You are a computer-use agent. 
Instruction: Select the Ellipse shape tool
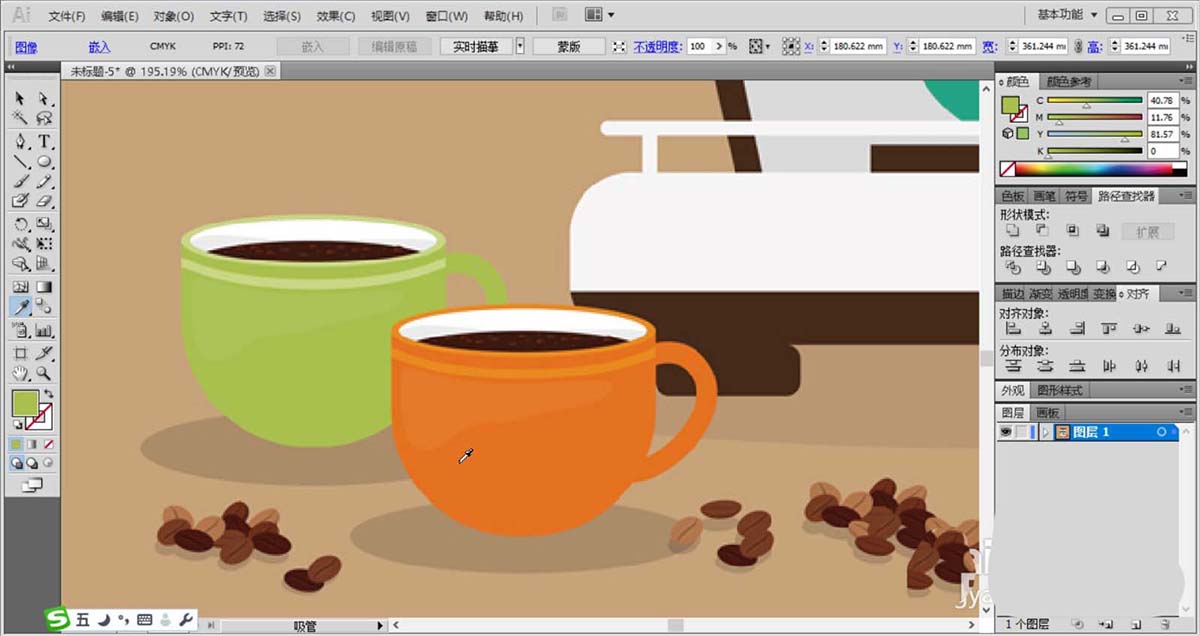pos(45,161)
